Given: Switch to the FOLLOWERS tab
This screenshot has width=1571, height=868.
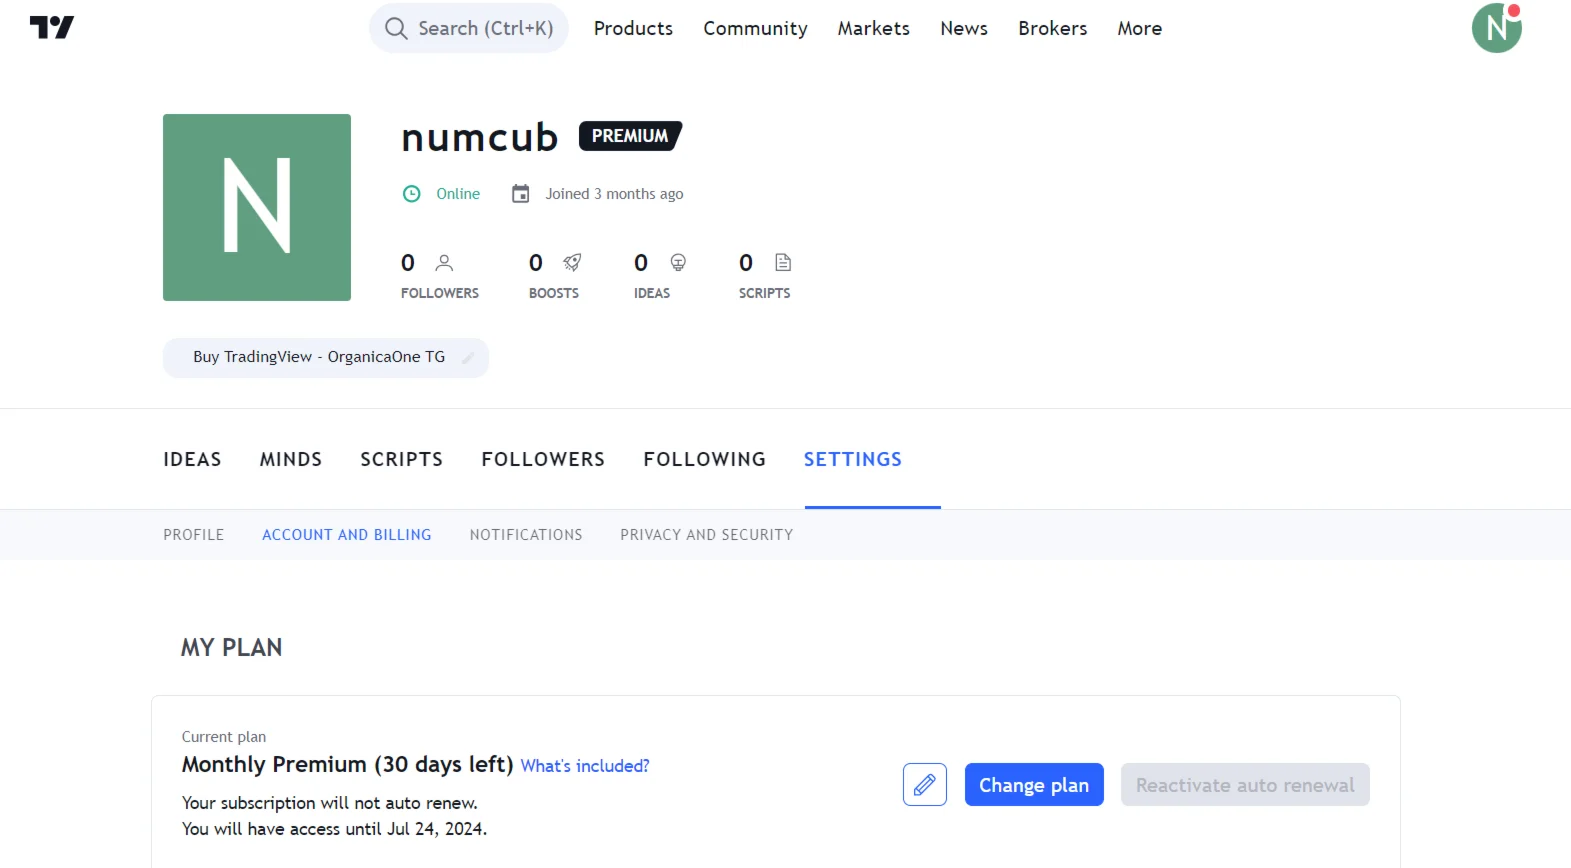Looking at the screenshot, I should point(543,459).
